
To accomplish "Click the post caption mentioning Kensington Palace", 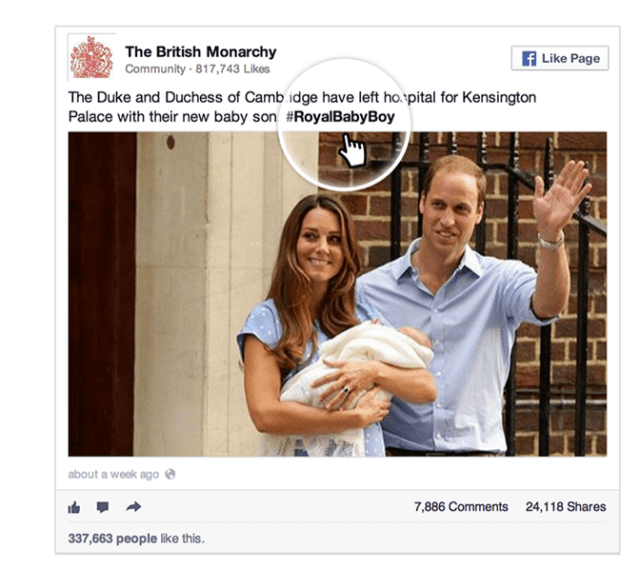I will 302,107.
